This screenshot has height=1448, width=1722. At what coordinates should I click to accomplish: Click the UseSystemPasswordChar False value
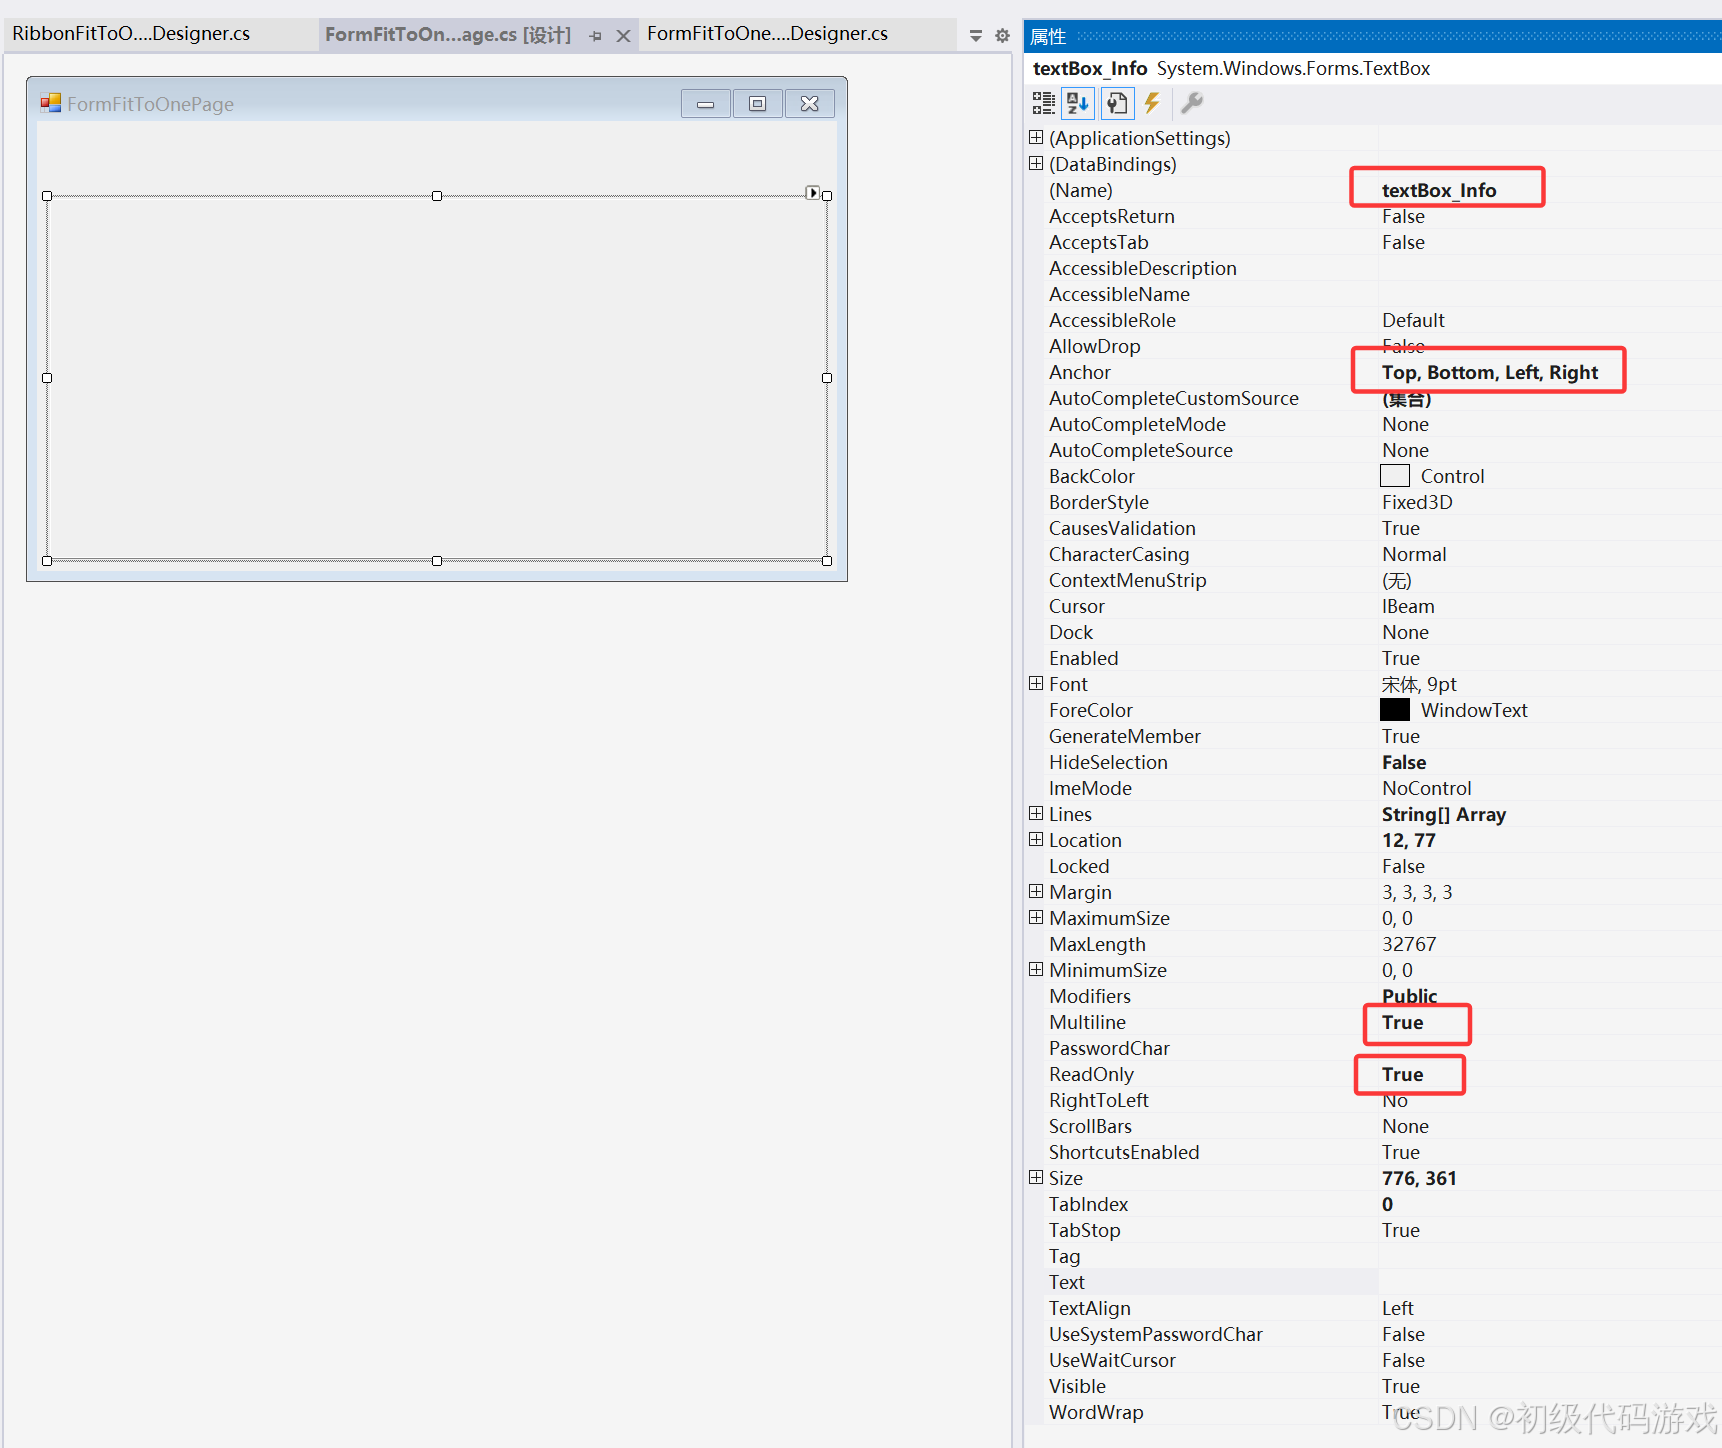(1403, 1334)
